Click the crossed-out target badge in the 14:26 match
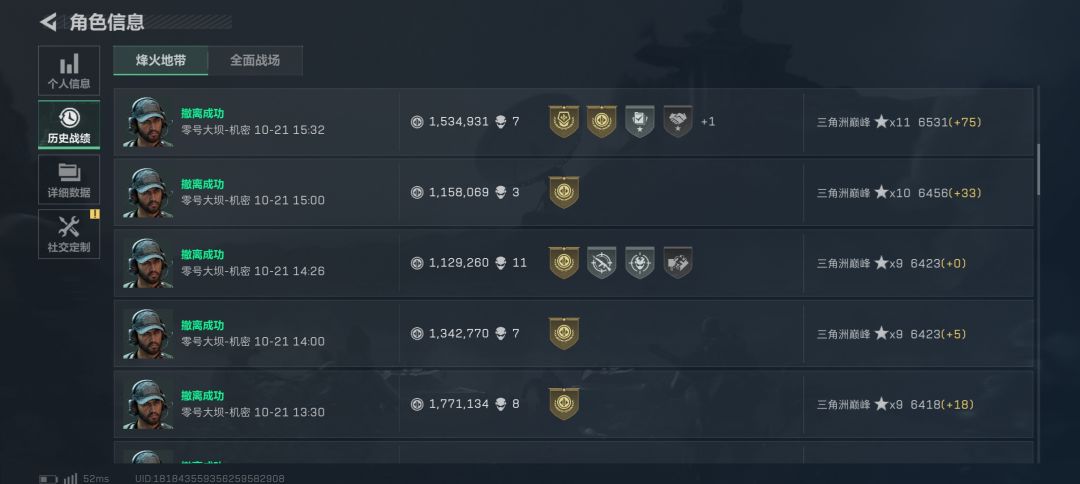The image size is (1080, 484). tap(602, 262)
